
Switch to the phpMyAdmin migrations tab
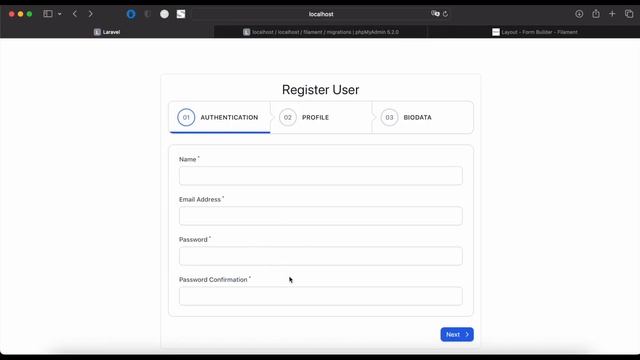pyautogui.click(x=321, y=32)
